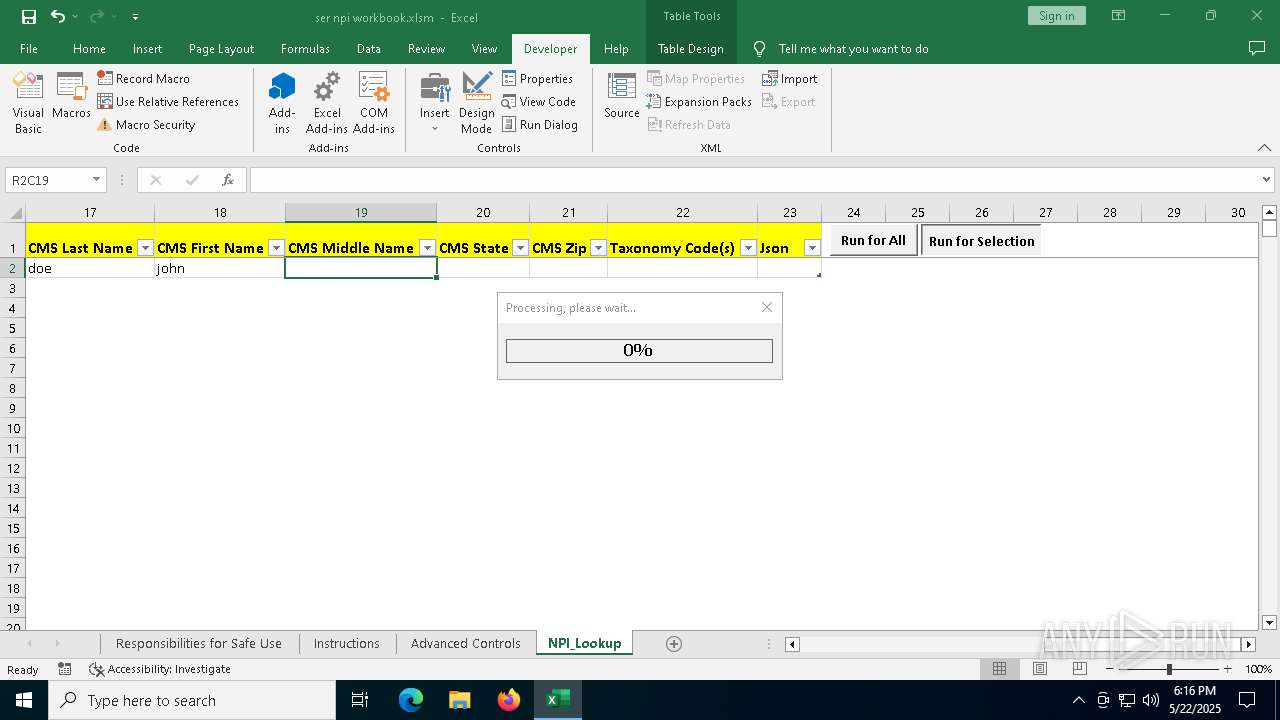Click View Code

(539, 101)
